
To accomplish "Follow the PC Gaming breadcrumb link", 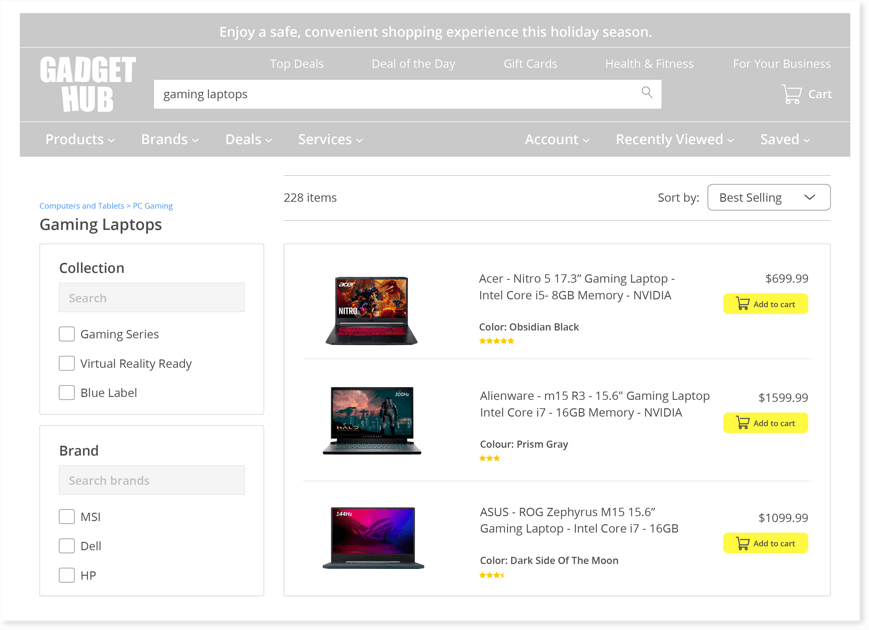I will point(152,206).
